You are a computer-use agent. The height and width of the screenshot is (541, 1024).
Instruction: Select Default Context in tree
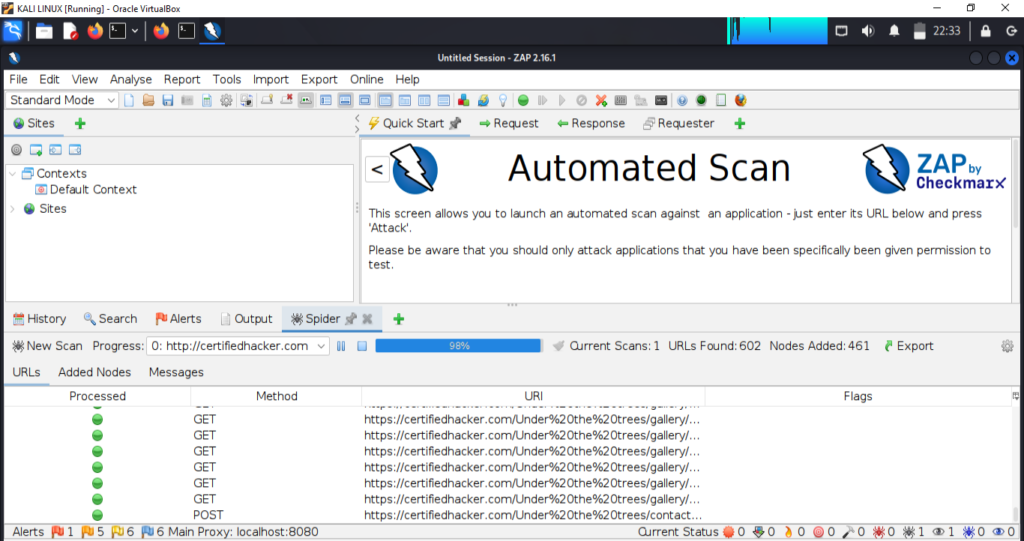[86, 190]
